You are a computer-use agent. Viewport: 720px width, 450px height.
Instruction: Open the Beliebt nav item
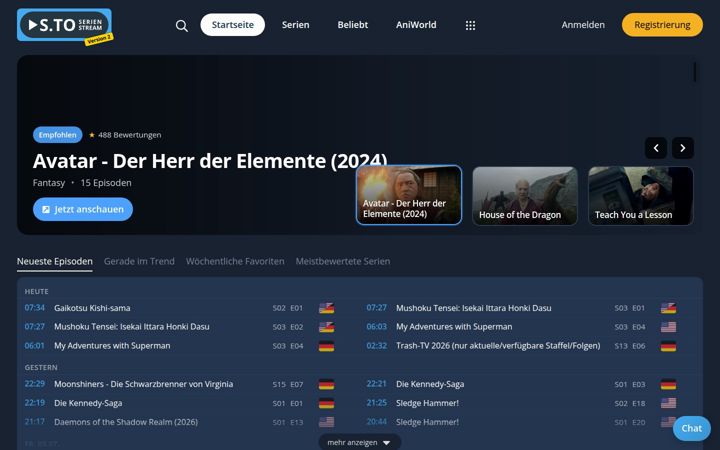point(353,25)
